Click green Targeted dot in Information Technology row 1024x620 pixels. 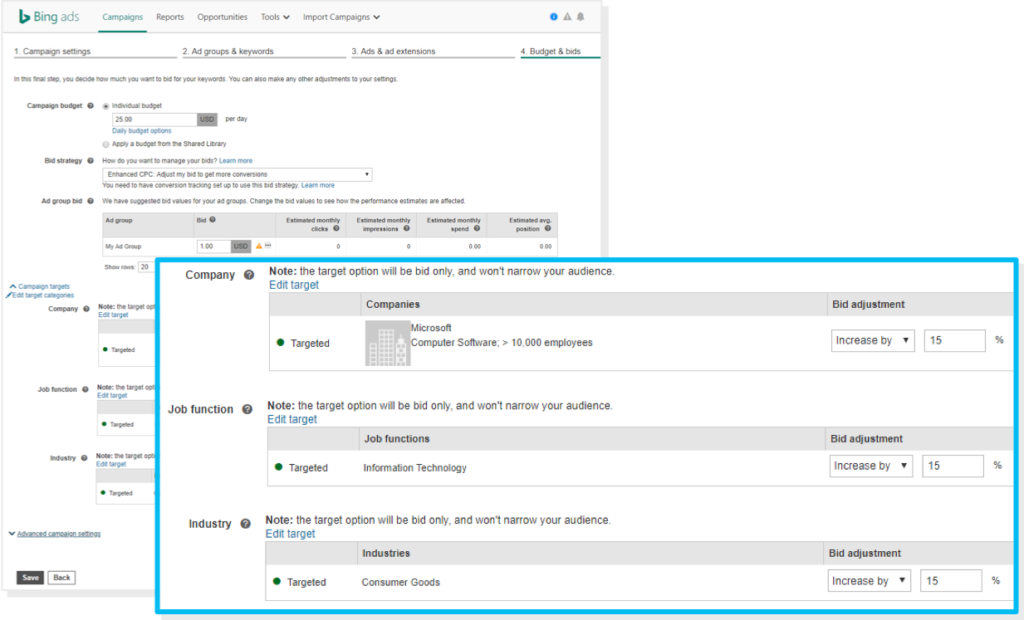278,467
